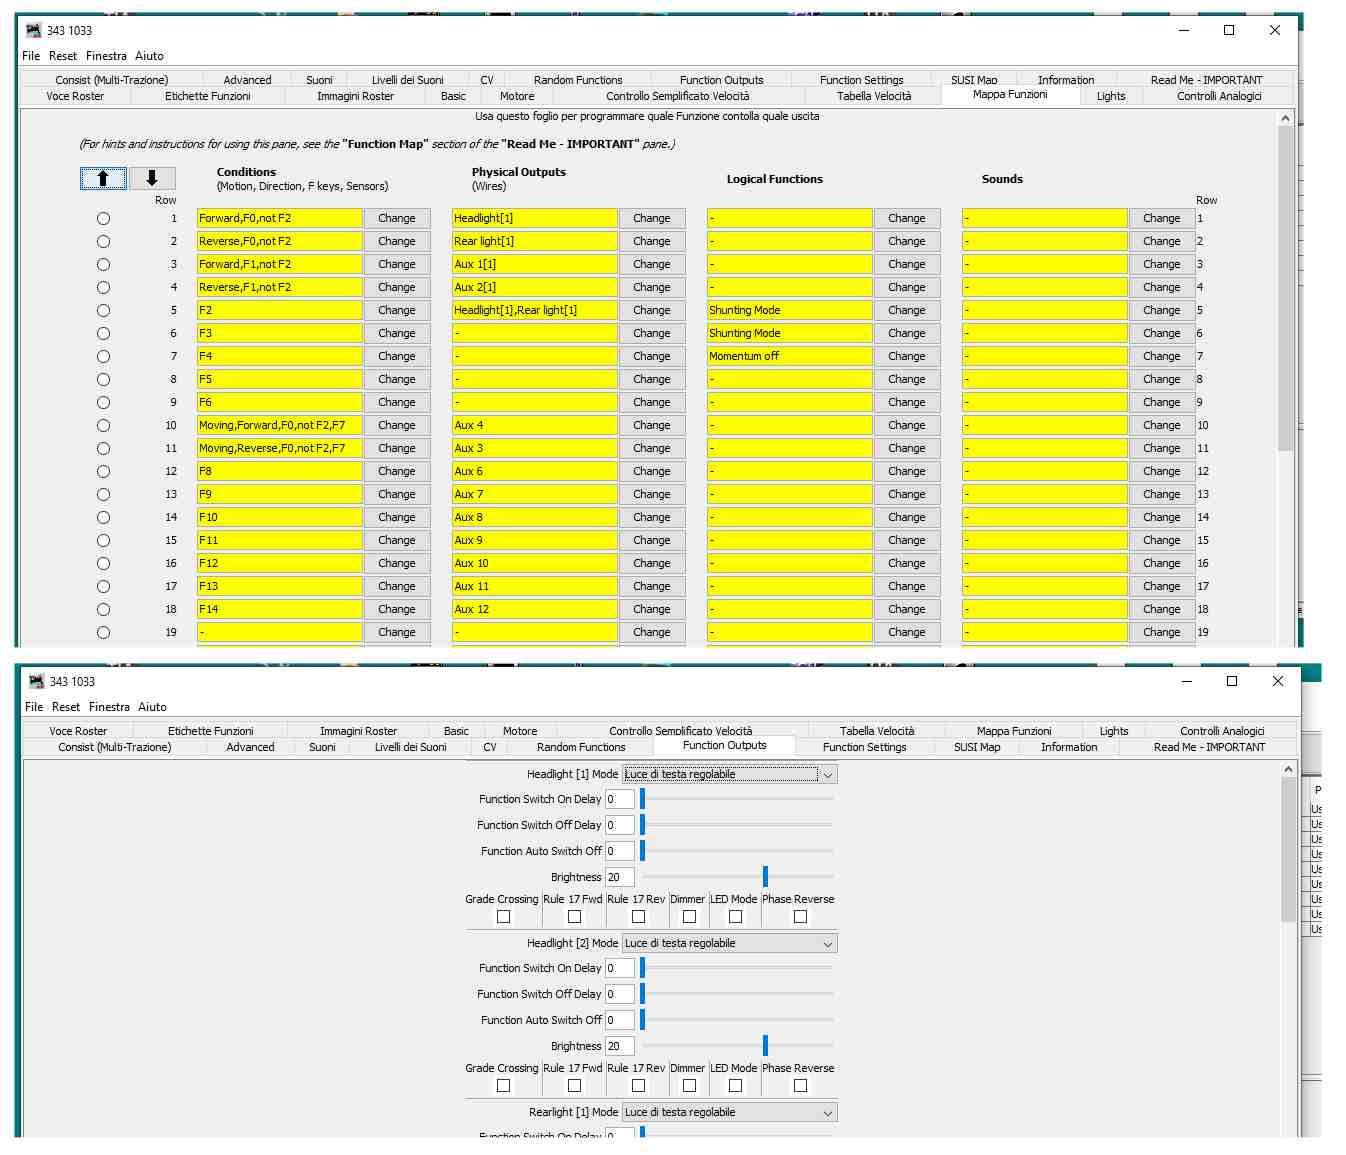The height and width of the screenshot is (1155, 1346).
Task: Click Change next to row 5 F2 condition
Action: 397,311
